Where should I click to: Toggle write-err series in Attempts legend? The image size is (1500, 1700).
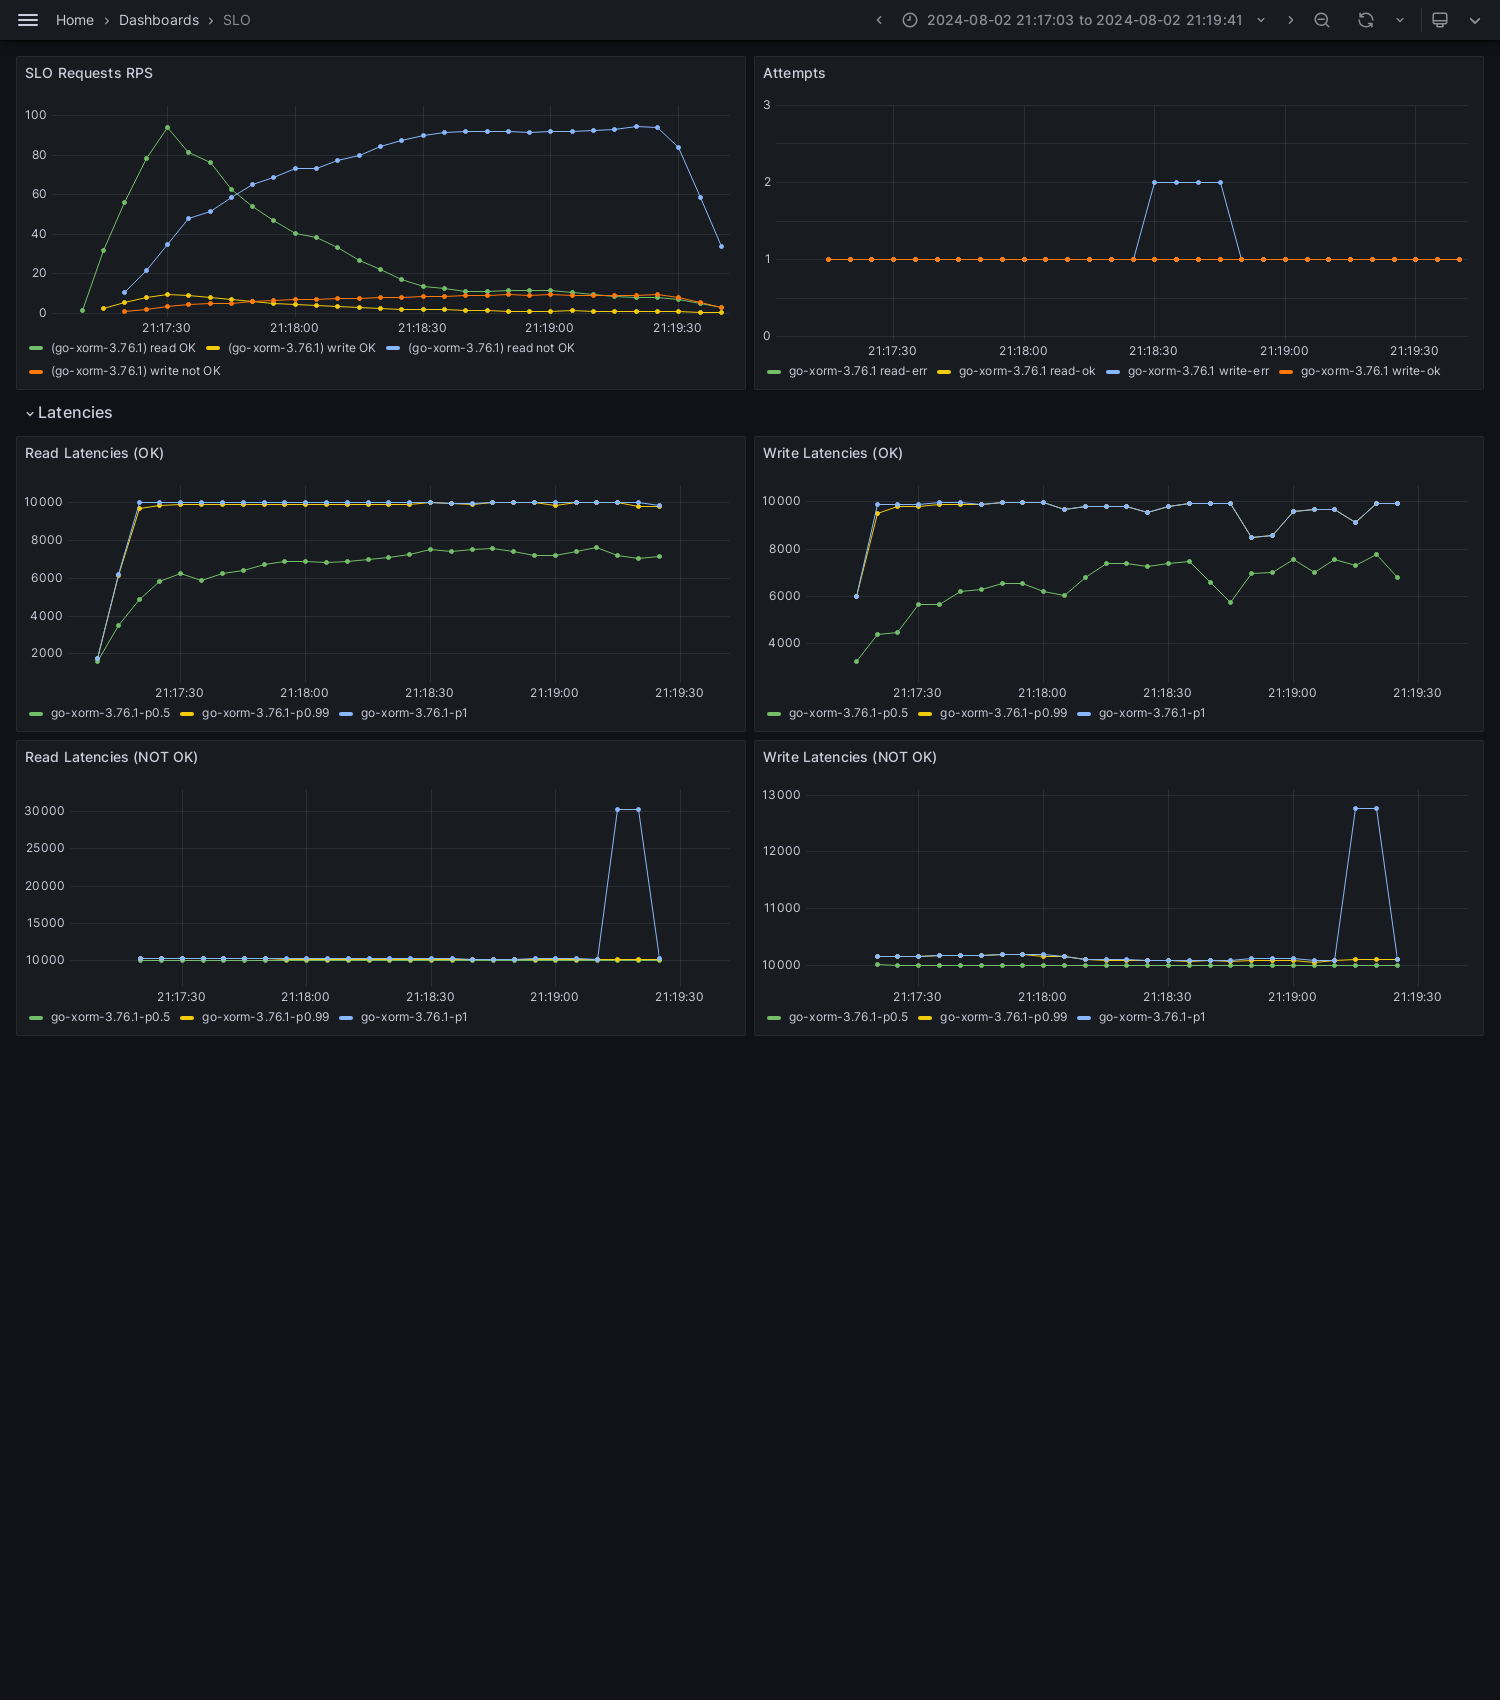1198,371
